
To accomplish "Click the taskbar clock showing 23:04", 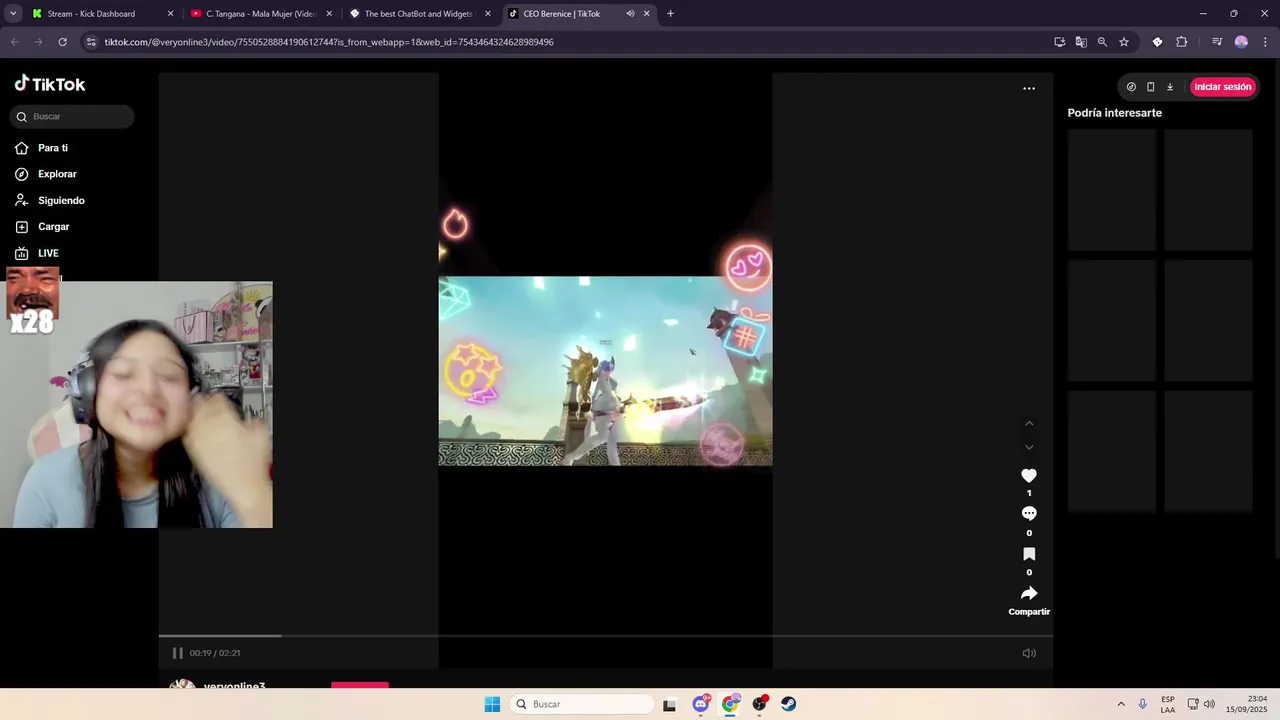I will [1248, 704].
